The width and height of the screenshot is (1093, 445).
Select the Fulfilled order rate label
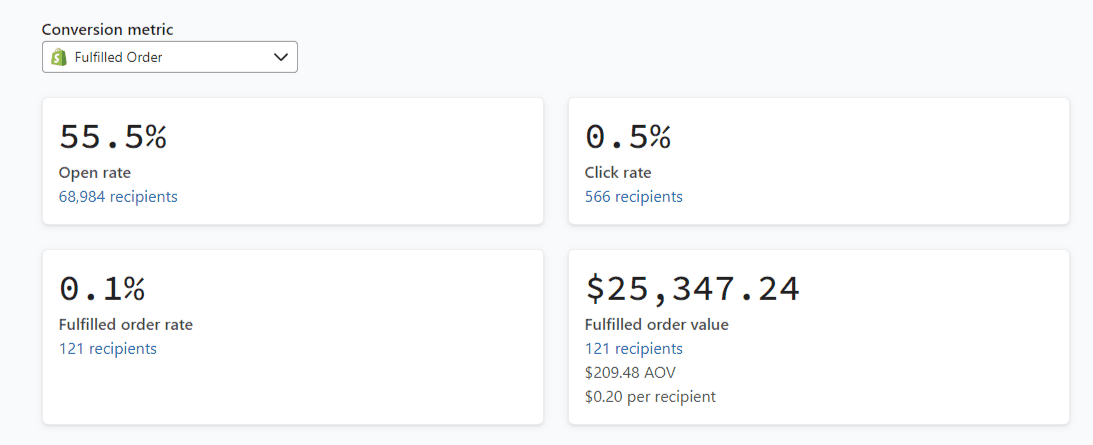[x=126, y=325]
